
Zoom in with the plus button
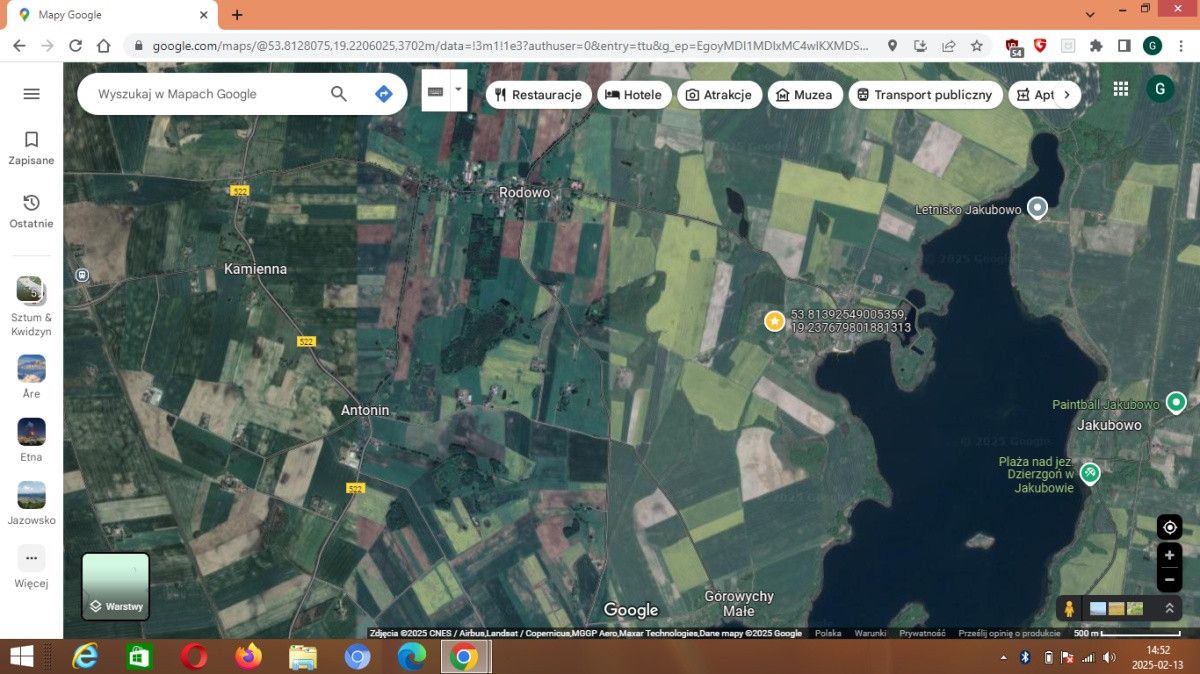coord(1169,555)
